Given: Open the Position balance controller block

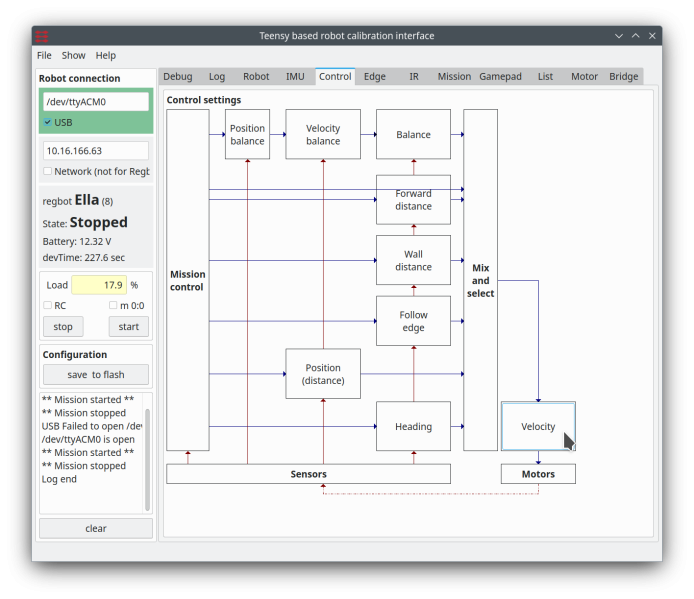Looking at the screenshot, I should [247, 135].
